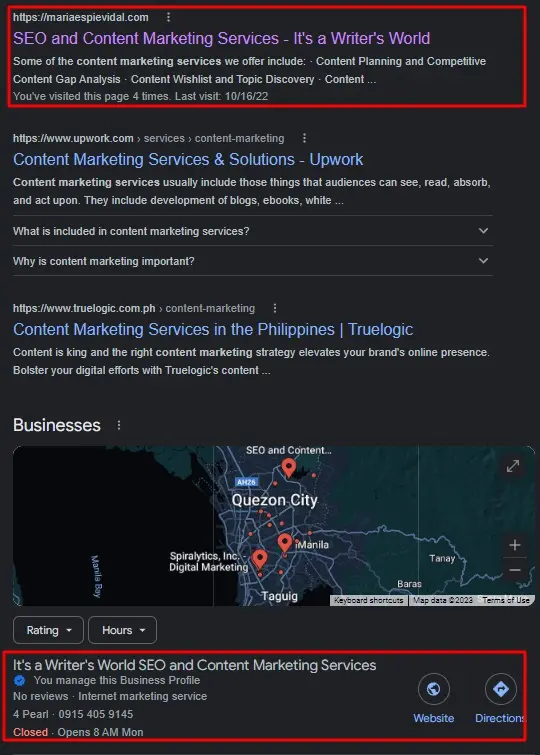Viewport: 540px width, 755px height.
Task: Expand 'Why is content marketing important?'
Action: pos(253,261)
